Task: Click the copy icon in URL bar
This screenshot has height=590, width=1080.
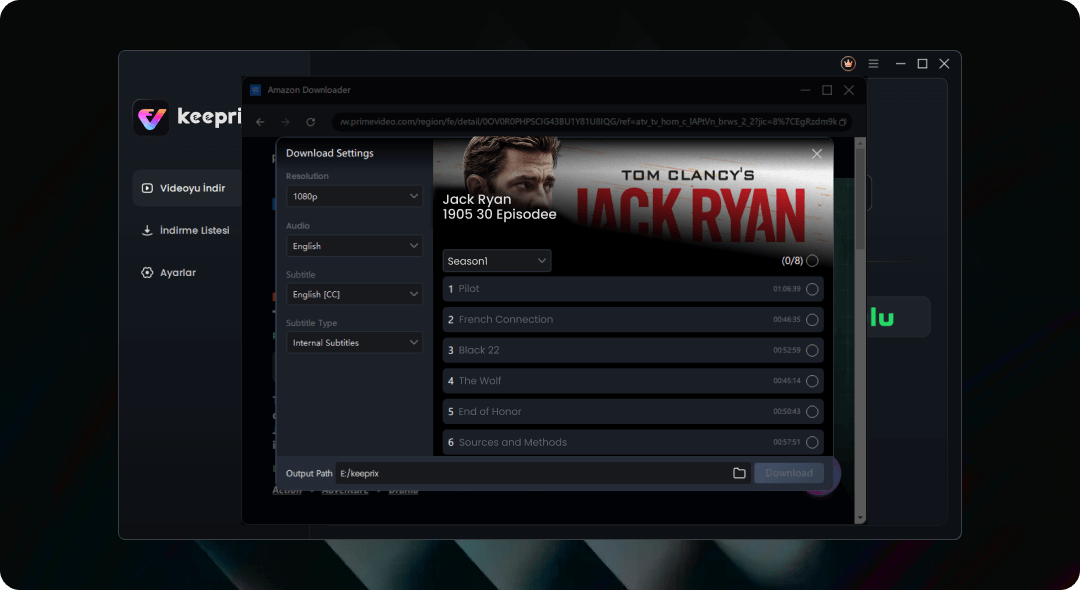Action: coord(842,122)
